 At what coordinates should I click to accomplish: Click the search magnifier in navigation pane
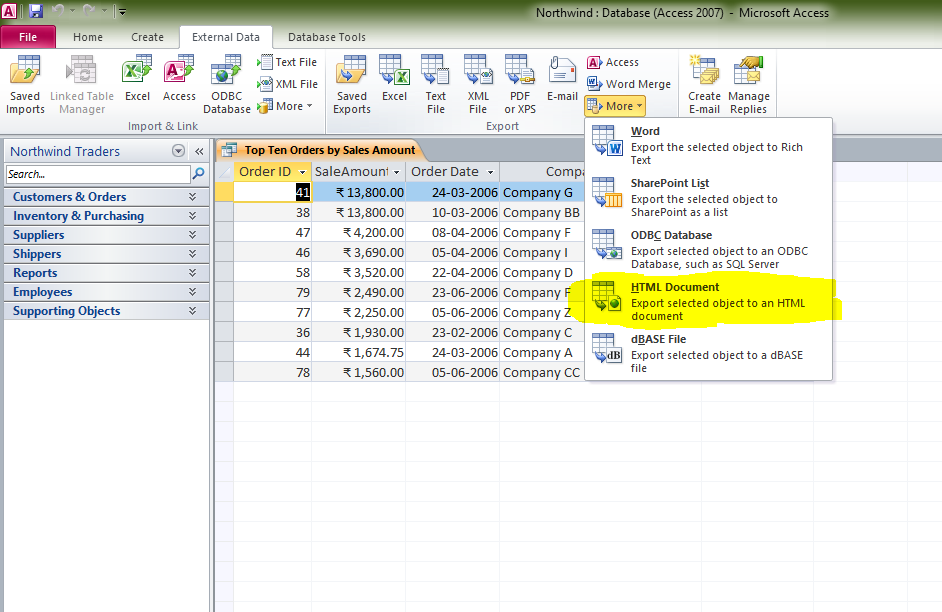click(x=198, y=174)
